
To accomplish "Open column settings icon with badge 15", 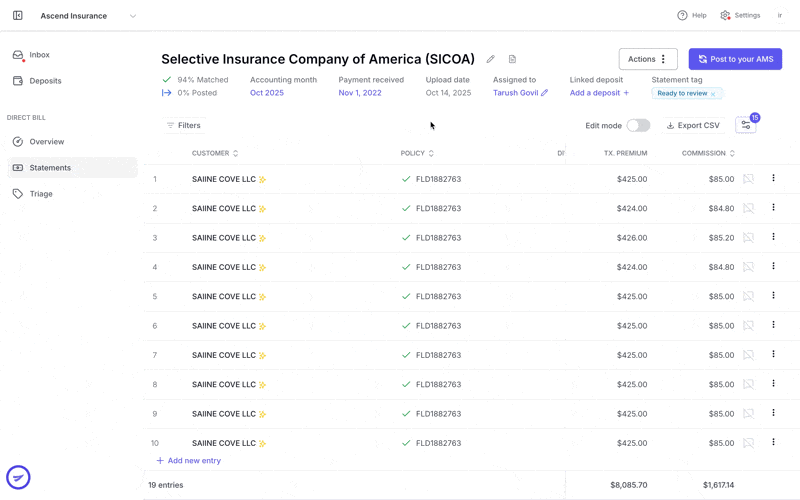I will [745, 124].
